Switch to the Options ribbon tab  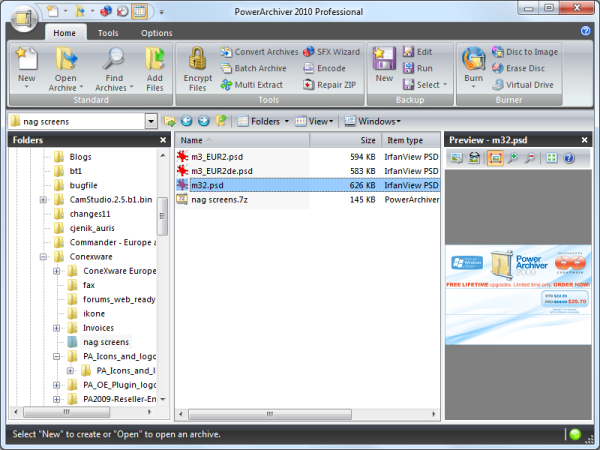157,33
